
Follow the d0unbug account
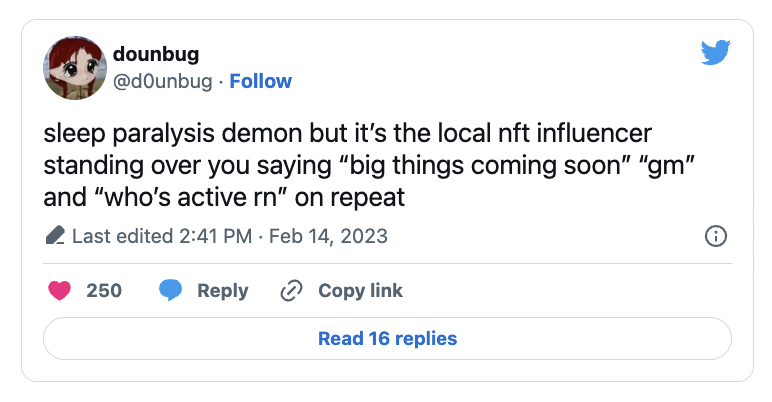[260, 81]
